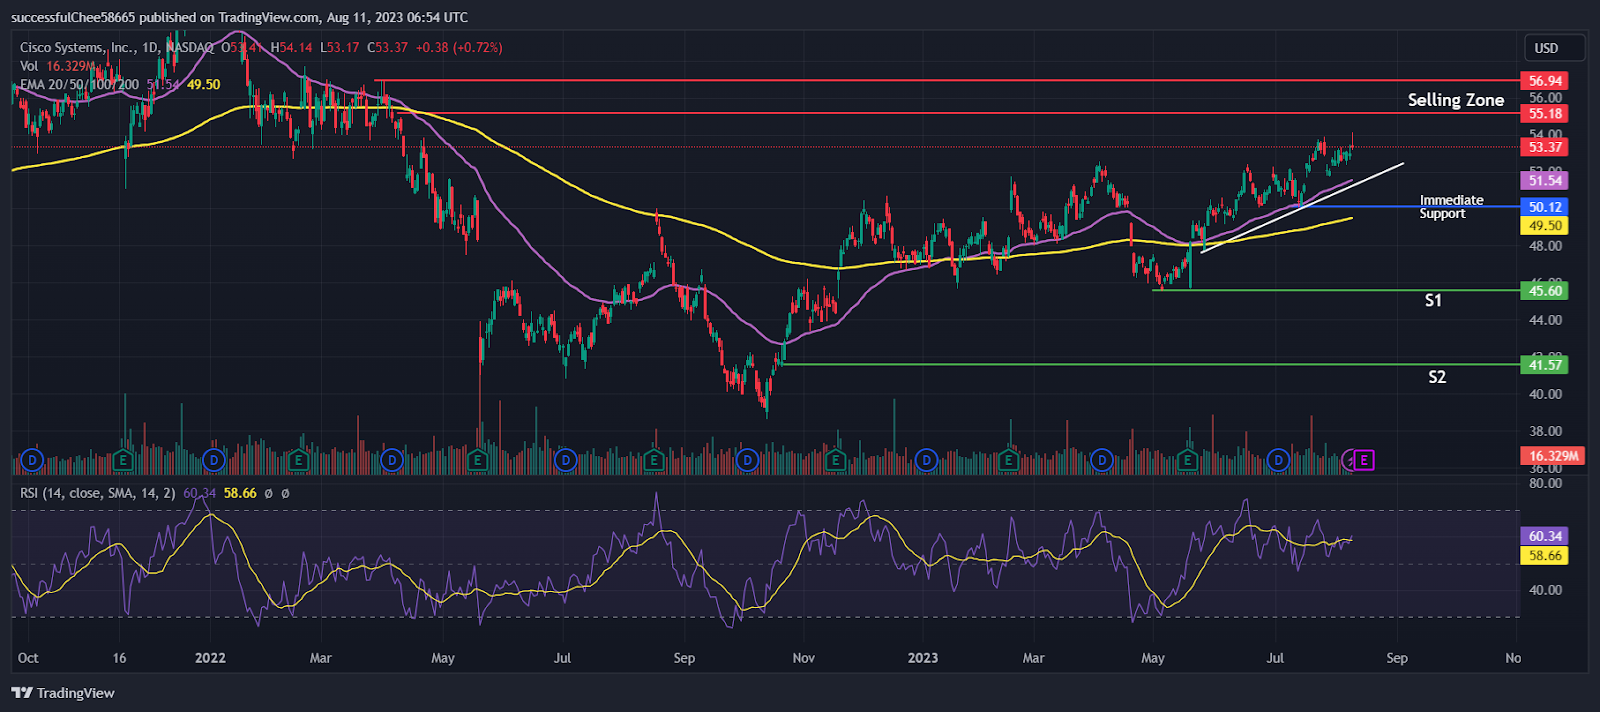Click the earnings marker before Mar 2022
Screen dimensions: 1600x712
click(298, 460)
